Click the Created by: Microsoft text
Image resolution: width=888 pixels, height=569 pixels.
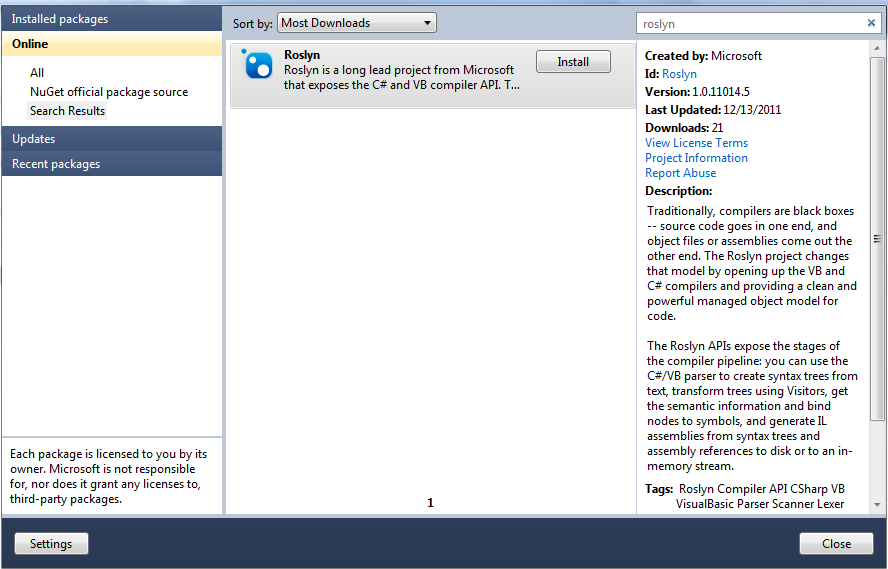tap(703, 56)
